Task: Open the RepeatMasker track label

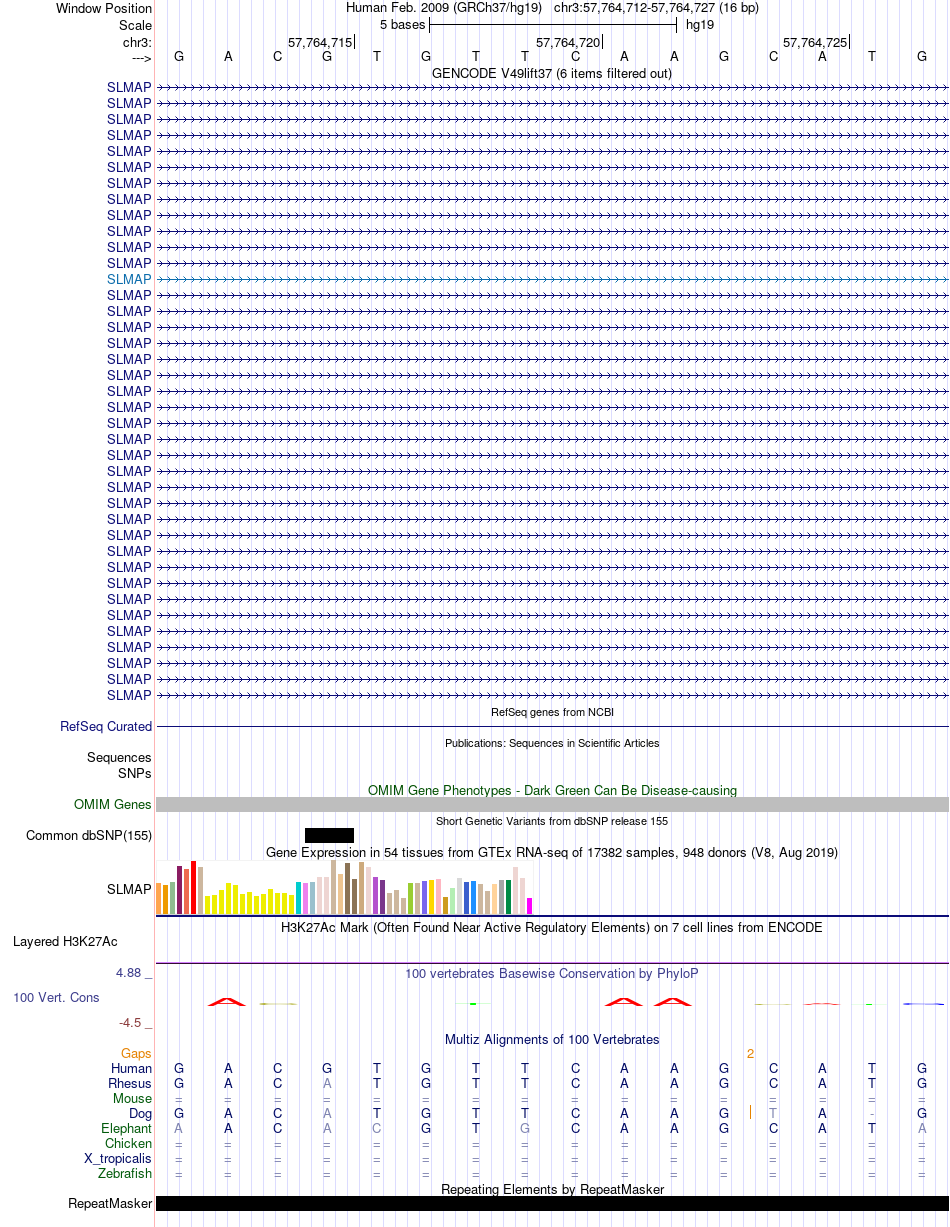Action: (110, 1203)
